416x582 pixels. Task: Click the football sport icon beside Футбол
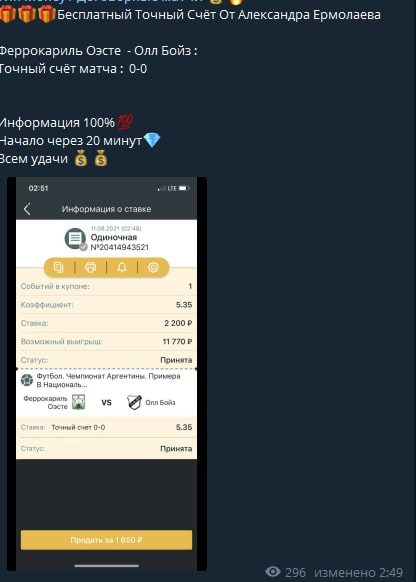coord(27,380)
